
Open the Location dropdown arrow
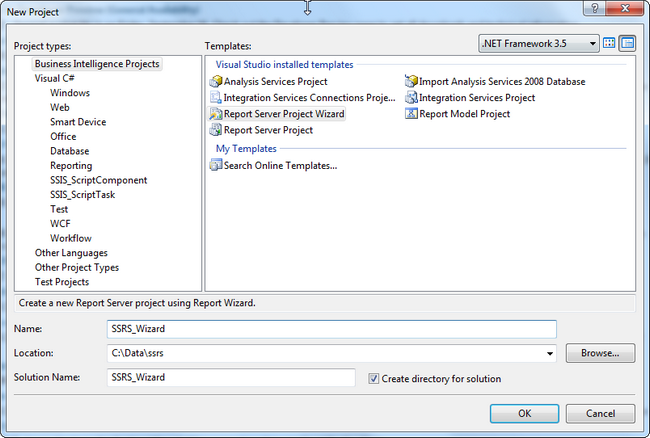550,353
